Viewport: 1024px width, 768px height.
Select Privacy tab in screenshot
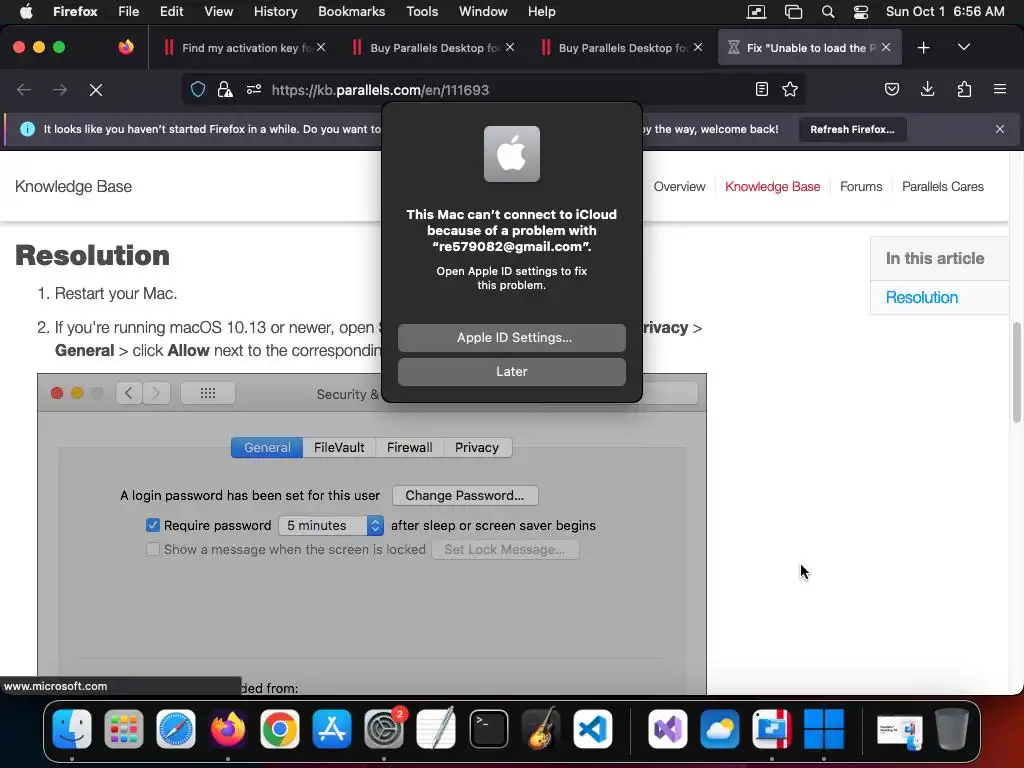477,447
